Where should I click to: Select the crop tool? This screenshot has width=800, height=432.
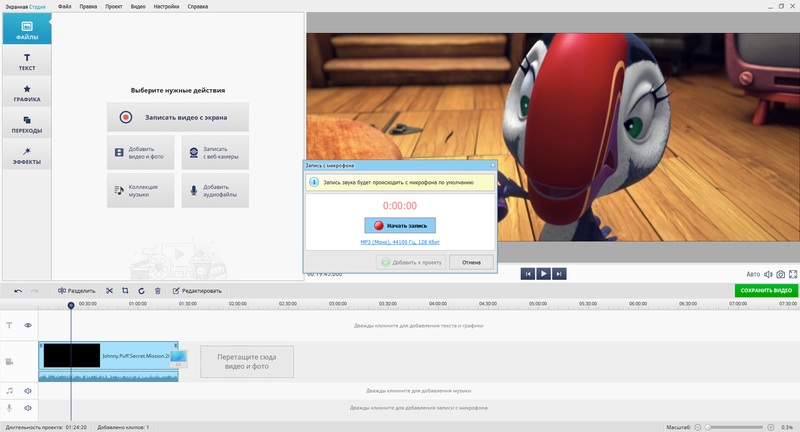coord(125,291)
